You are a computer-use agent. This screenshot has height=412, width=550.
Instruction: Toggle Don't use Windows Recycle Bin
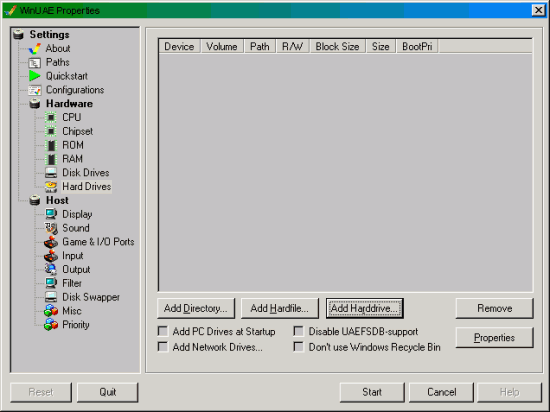(299, 347)
